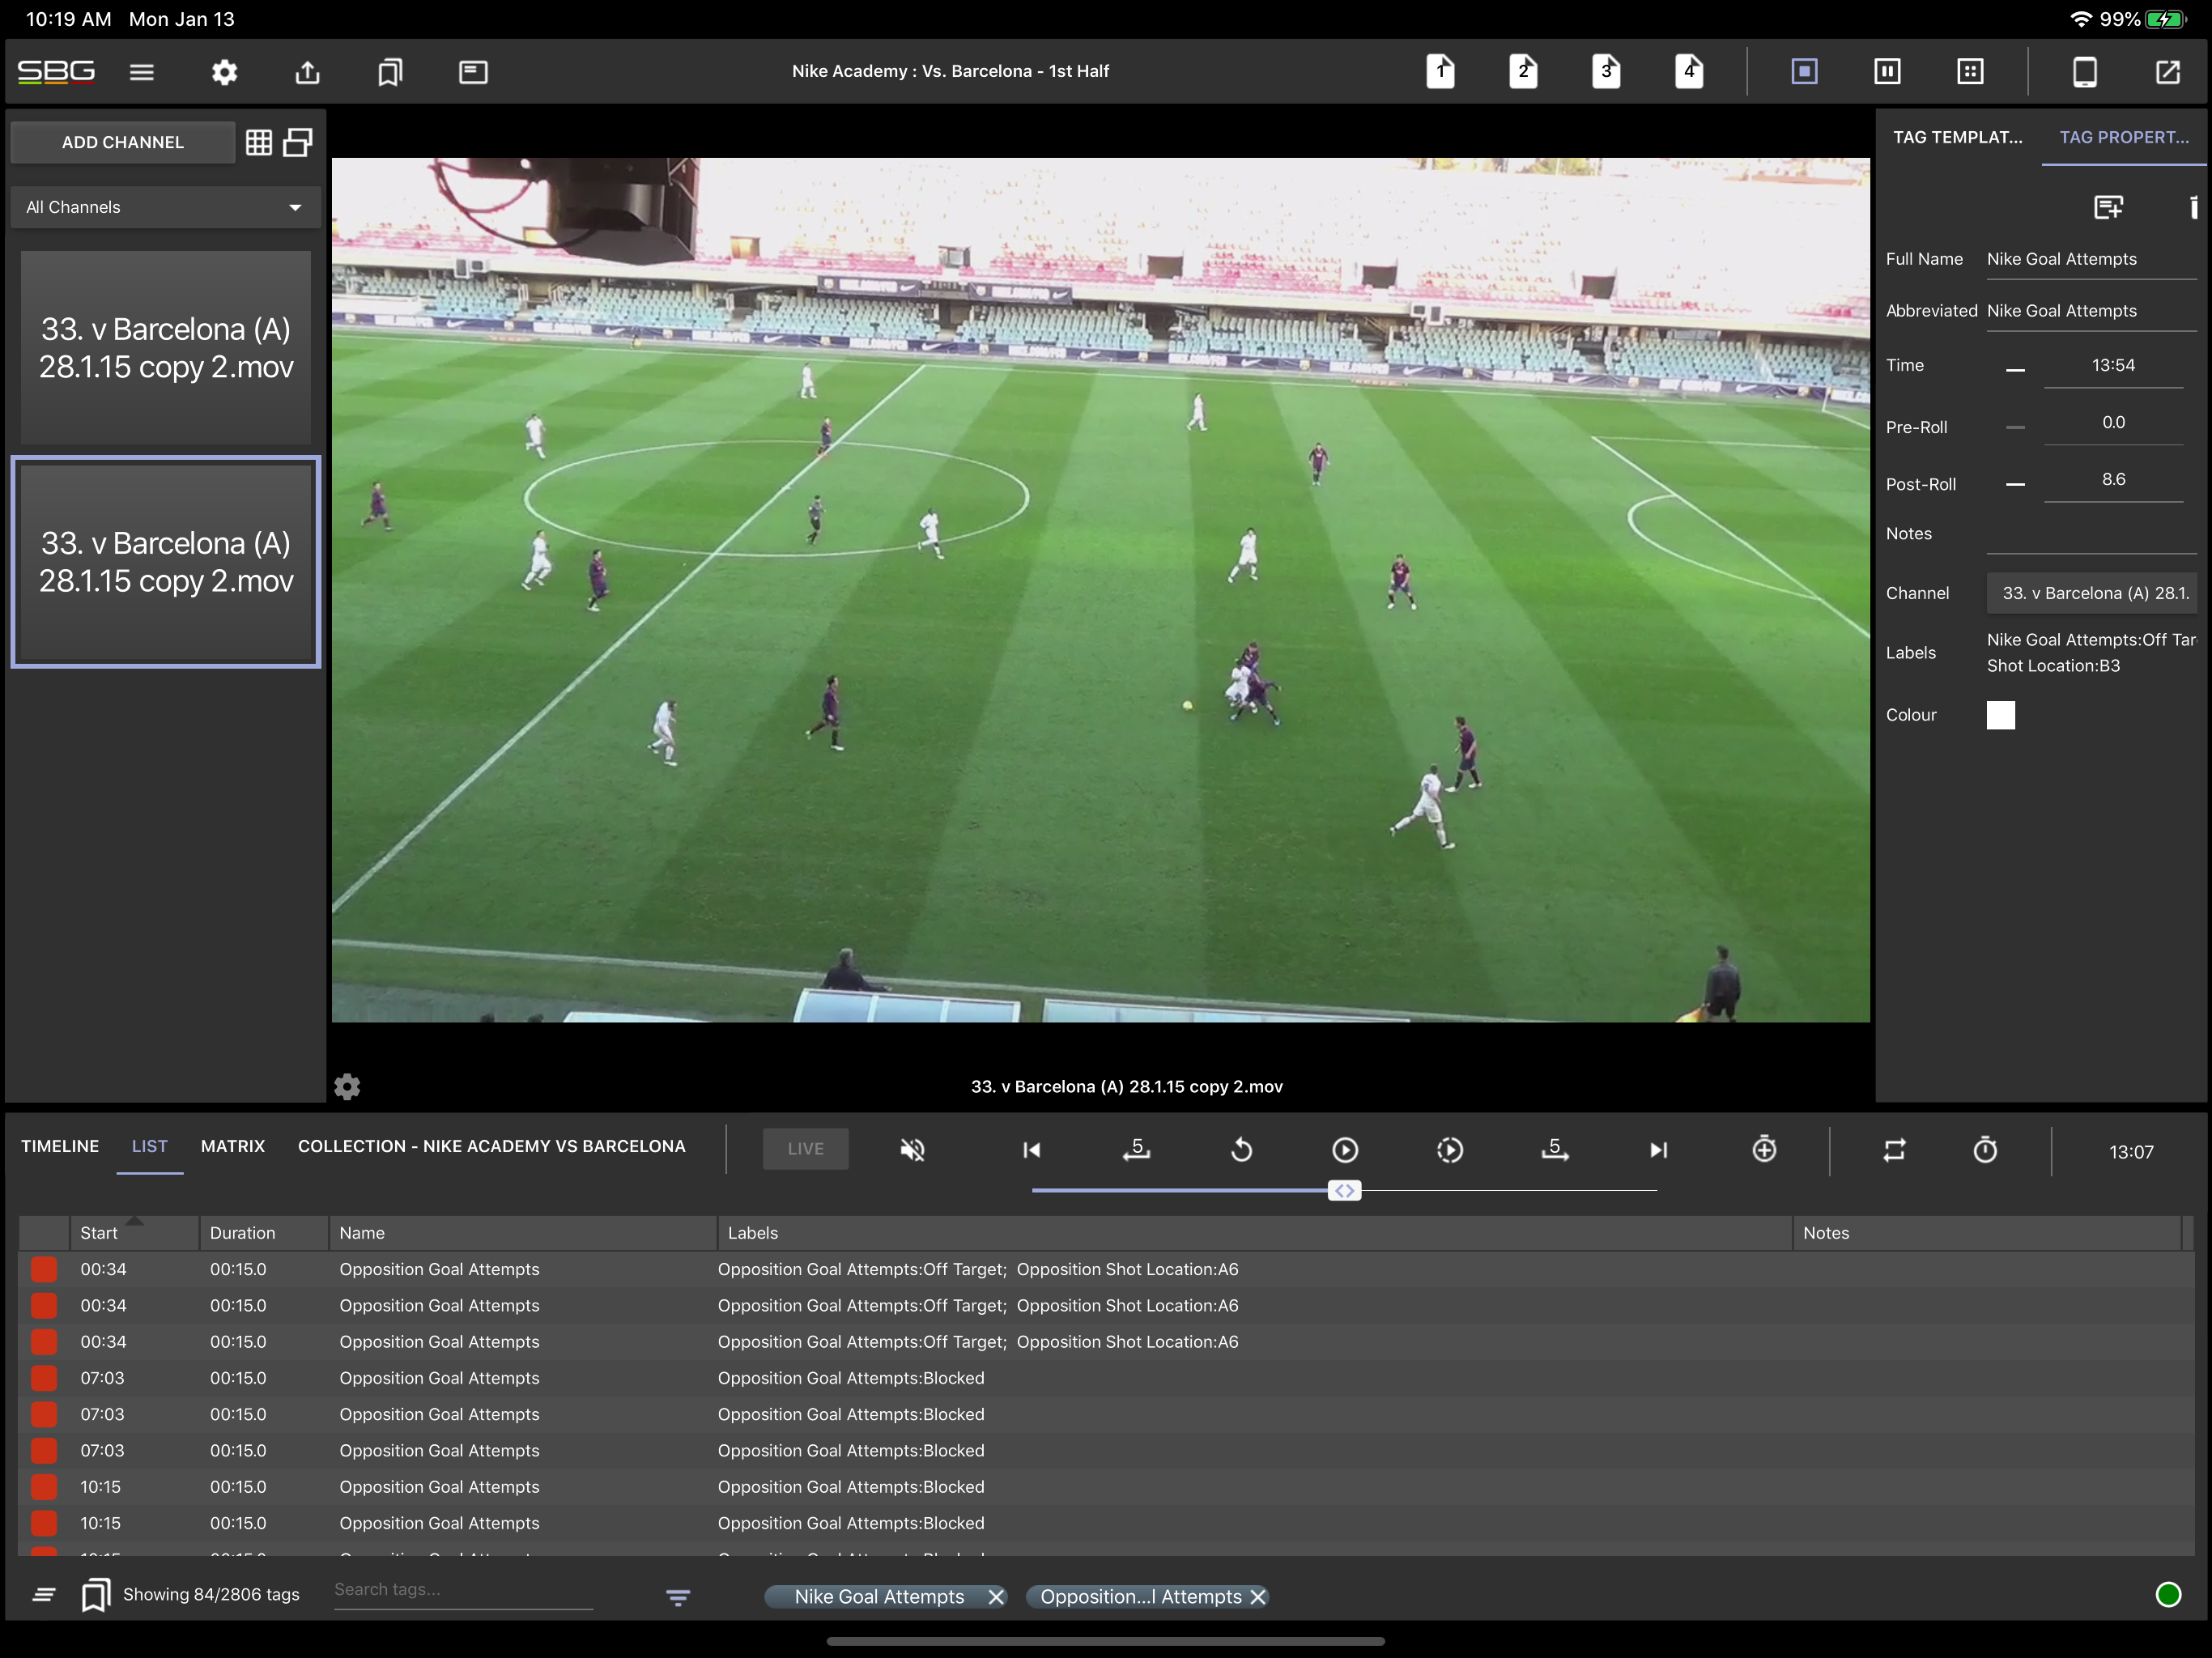Select the highlighted second Barcelona channel thumbnail
This screenshot has height=1658, width=2212.
pyautogui.click(x=166, y=561)
